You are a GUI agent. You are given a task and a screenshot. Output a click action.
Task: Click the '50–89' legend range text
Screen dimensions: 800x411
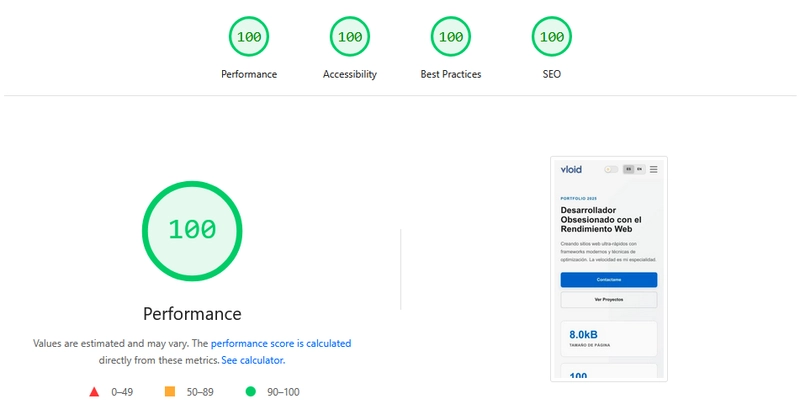pos(200,392)
